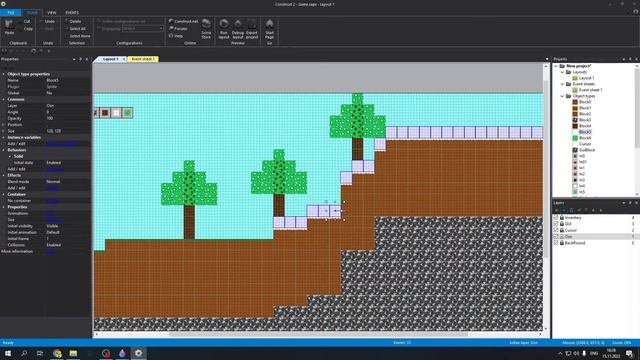Screen dimensions: 640x360
Task: Collapse the New project root node
Action: click(556, 66)
